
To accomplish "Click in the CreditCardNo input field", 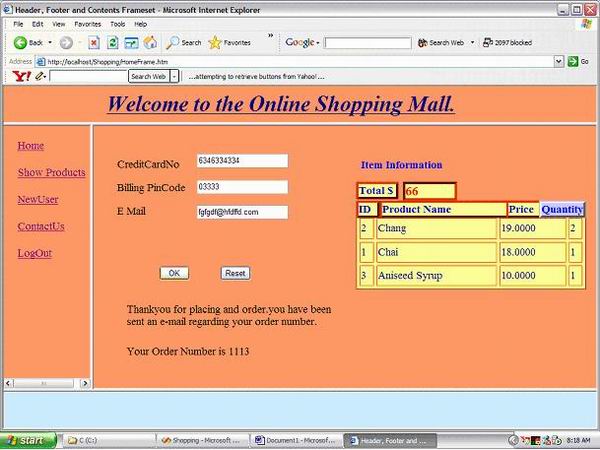I will point(242,161).
